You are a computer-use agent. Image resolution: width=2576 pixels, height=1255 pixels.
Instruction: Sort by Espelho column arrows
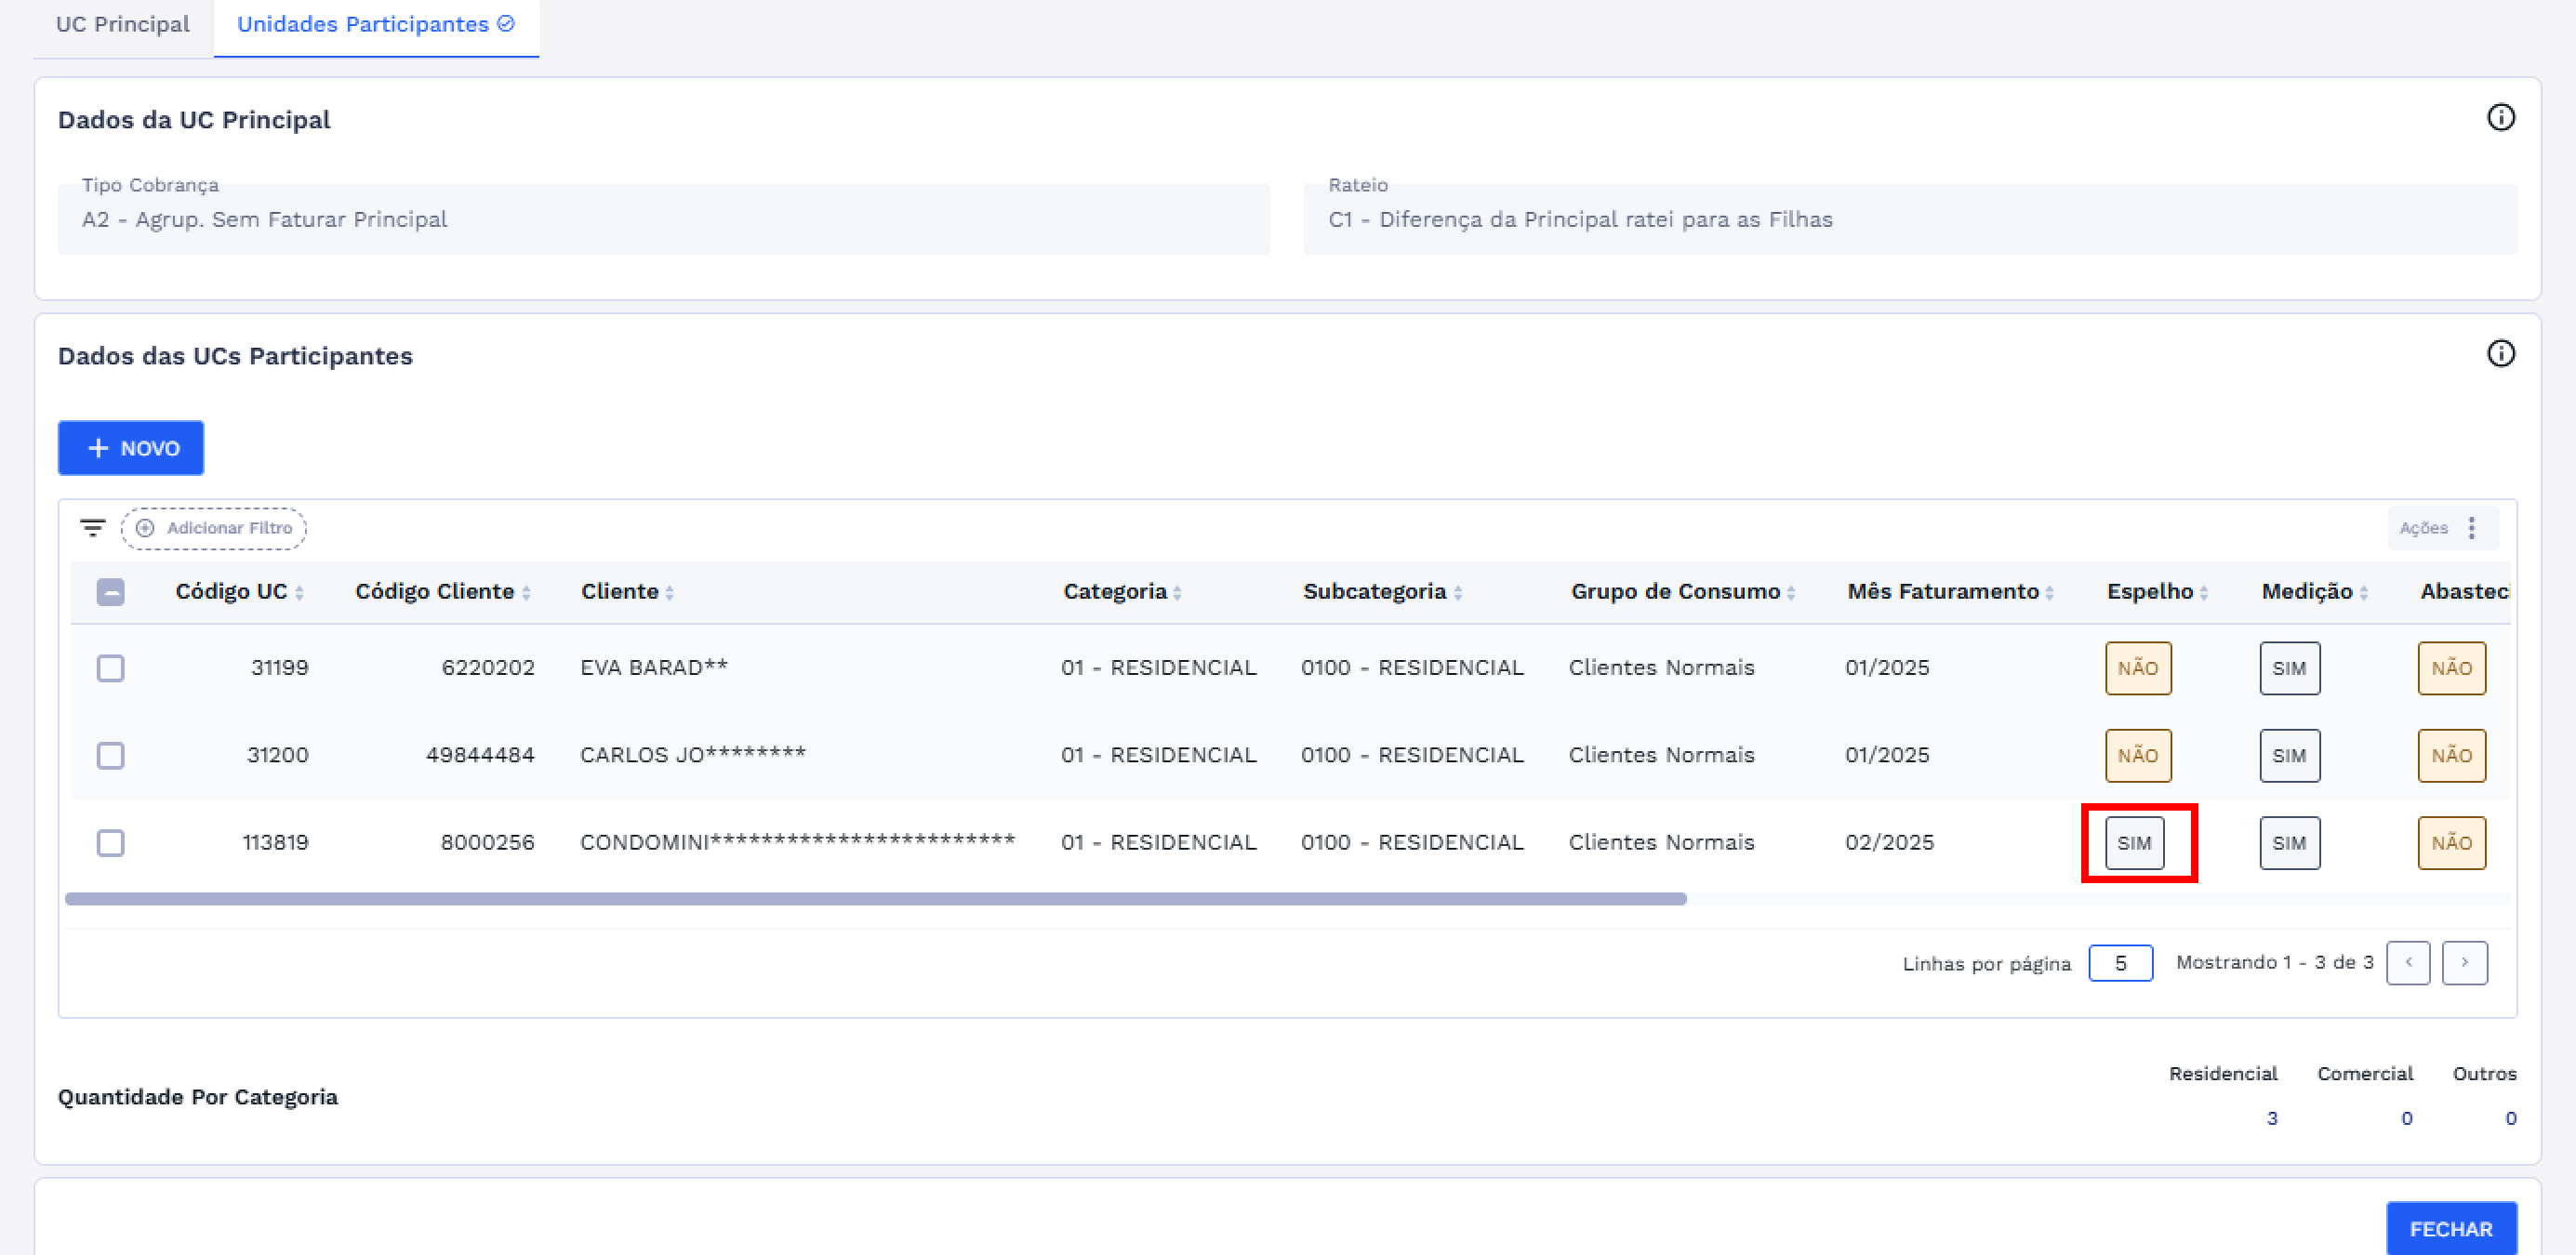pos(2203,593)
